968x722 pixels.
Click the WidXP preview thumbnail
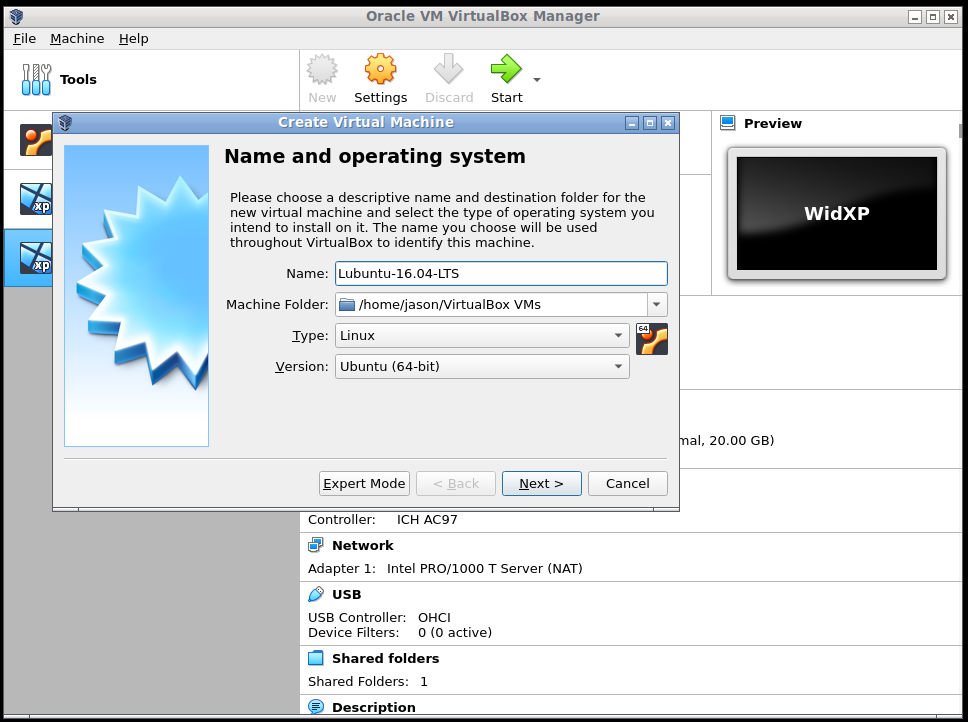pos(837,214)
